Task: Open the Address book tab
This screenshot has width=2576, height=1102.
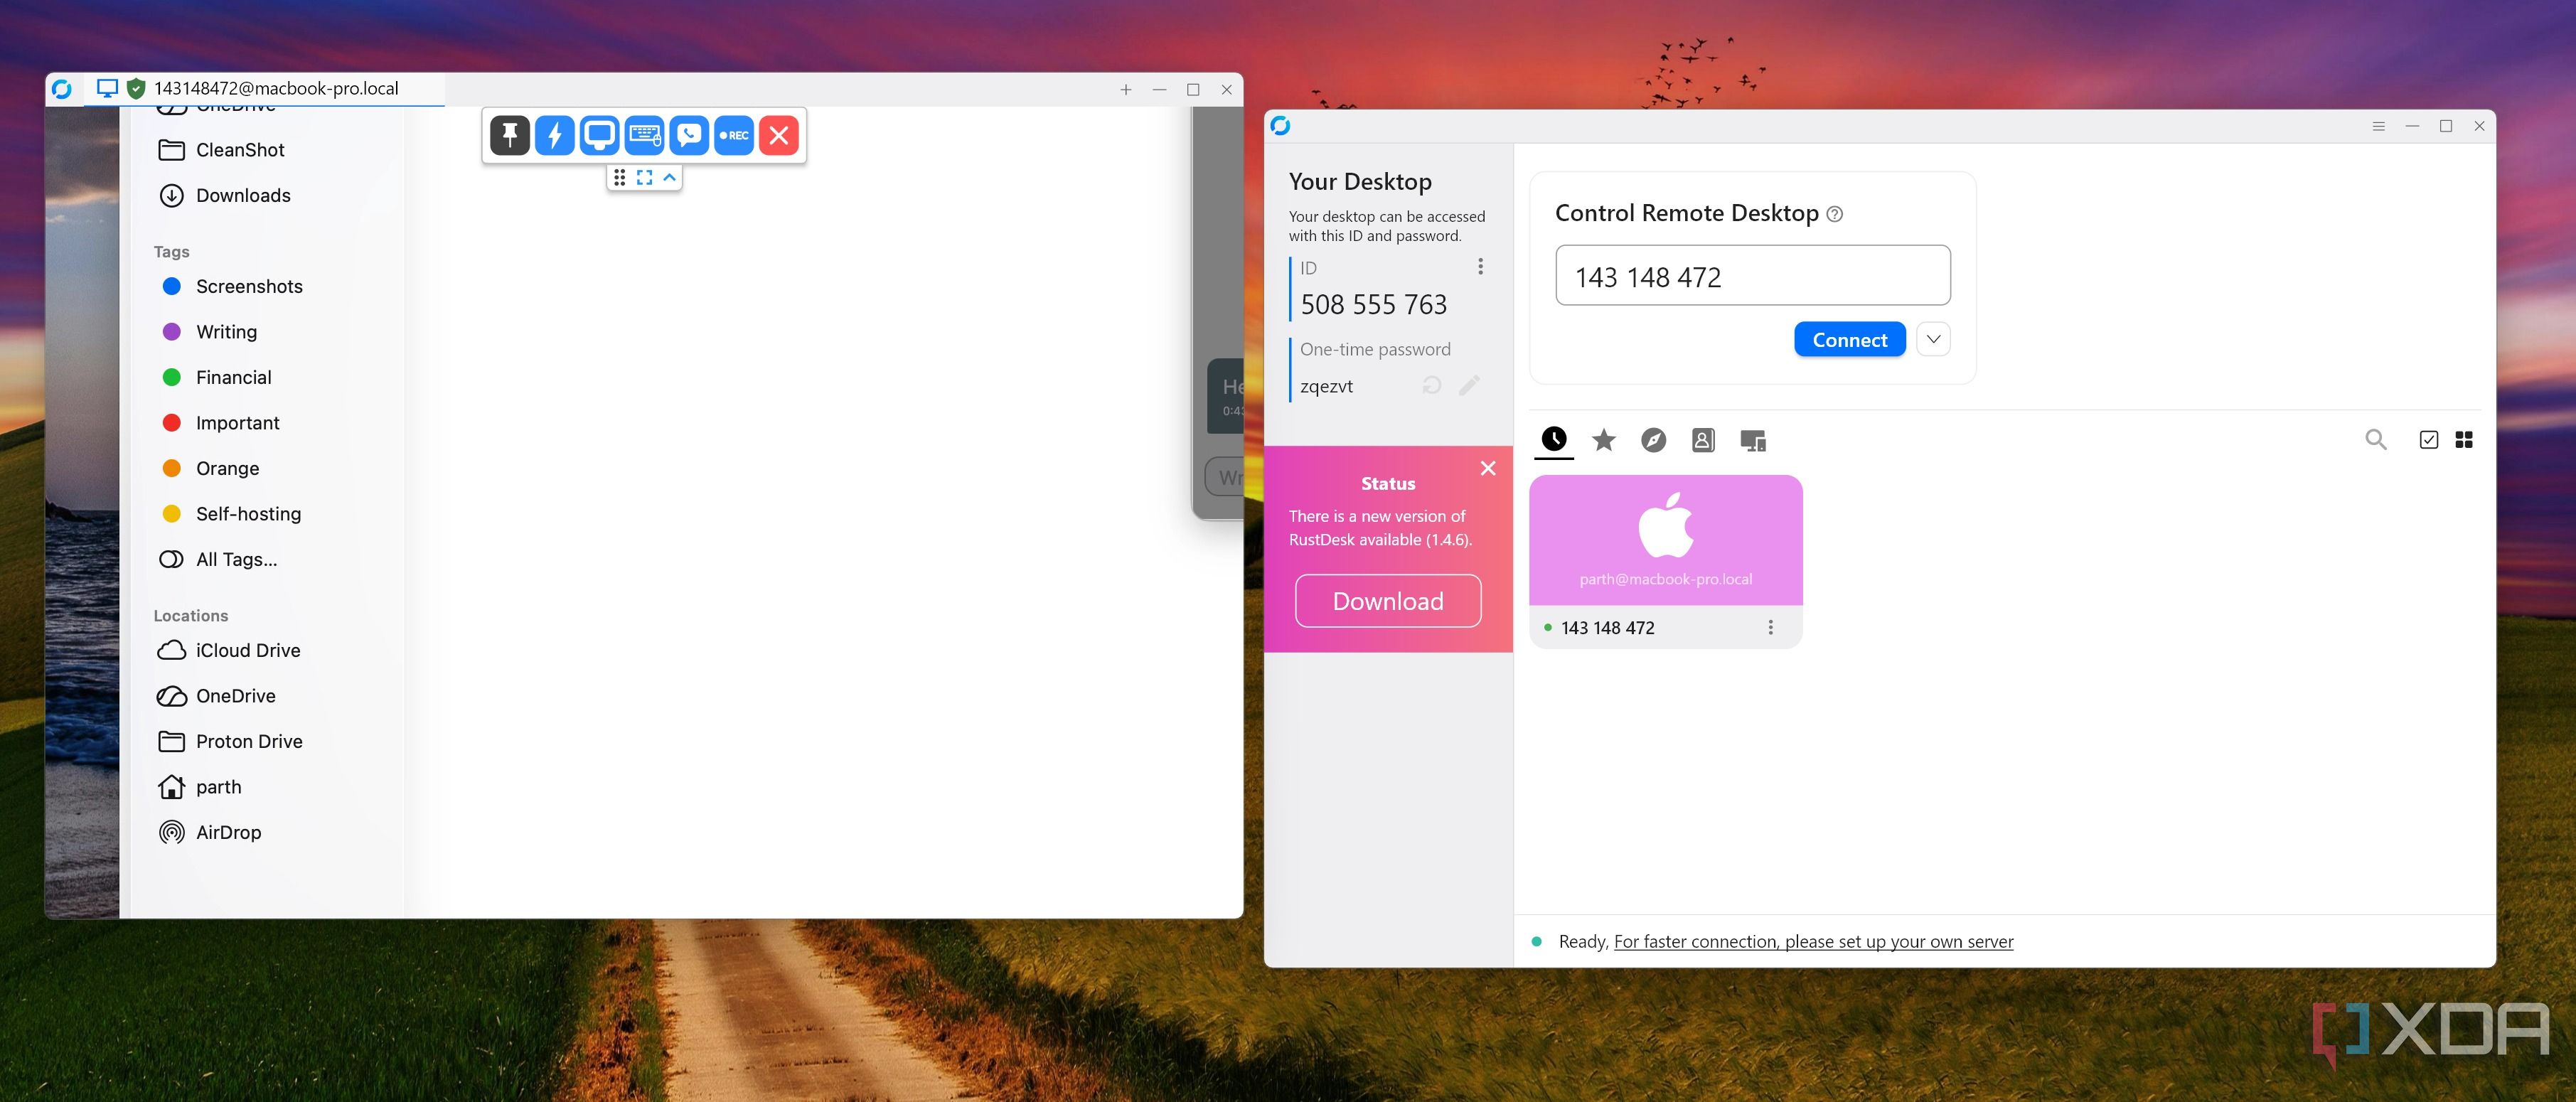Action: point(1703,440)
